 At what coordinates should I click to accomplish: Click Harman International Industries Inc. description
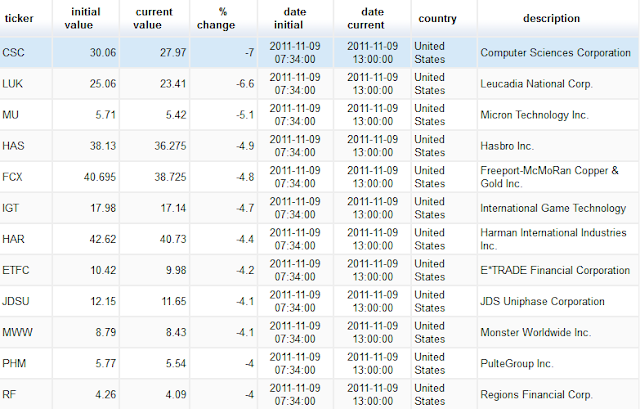click(553, 239)
